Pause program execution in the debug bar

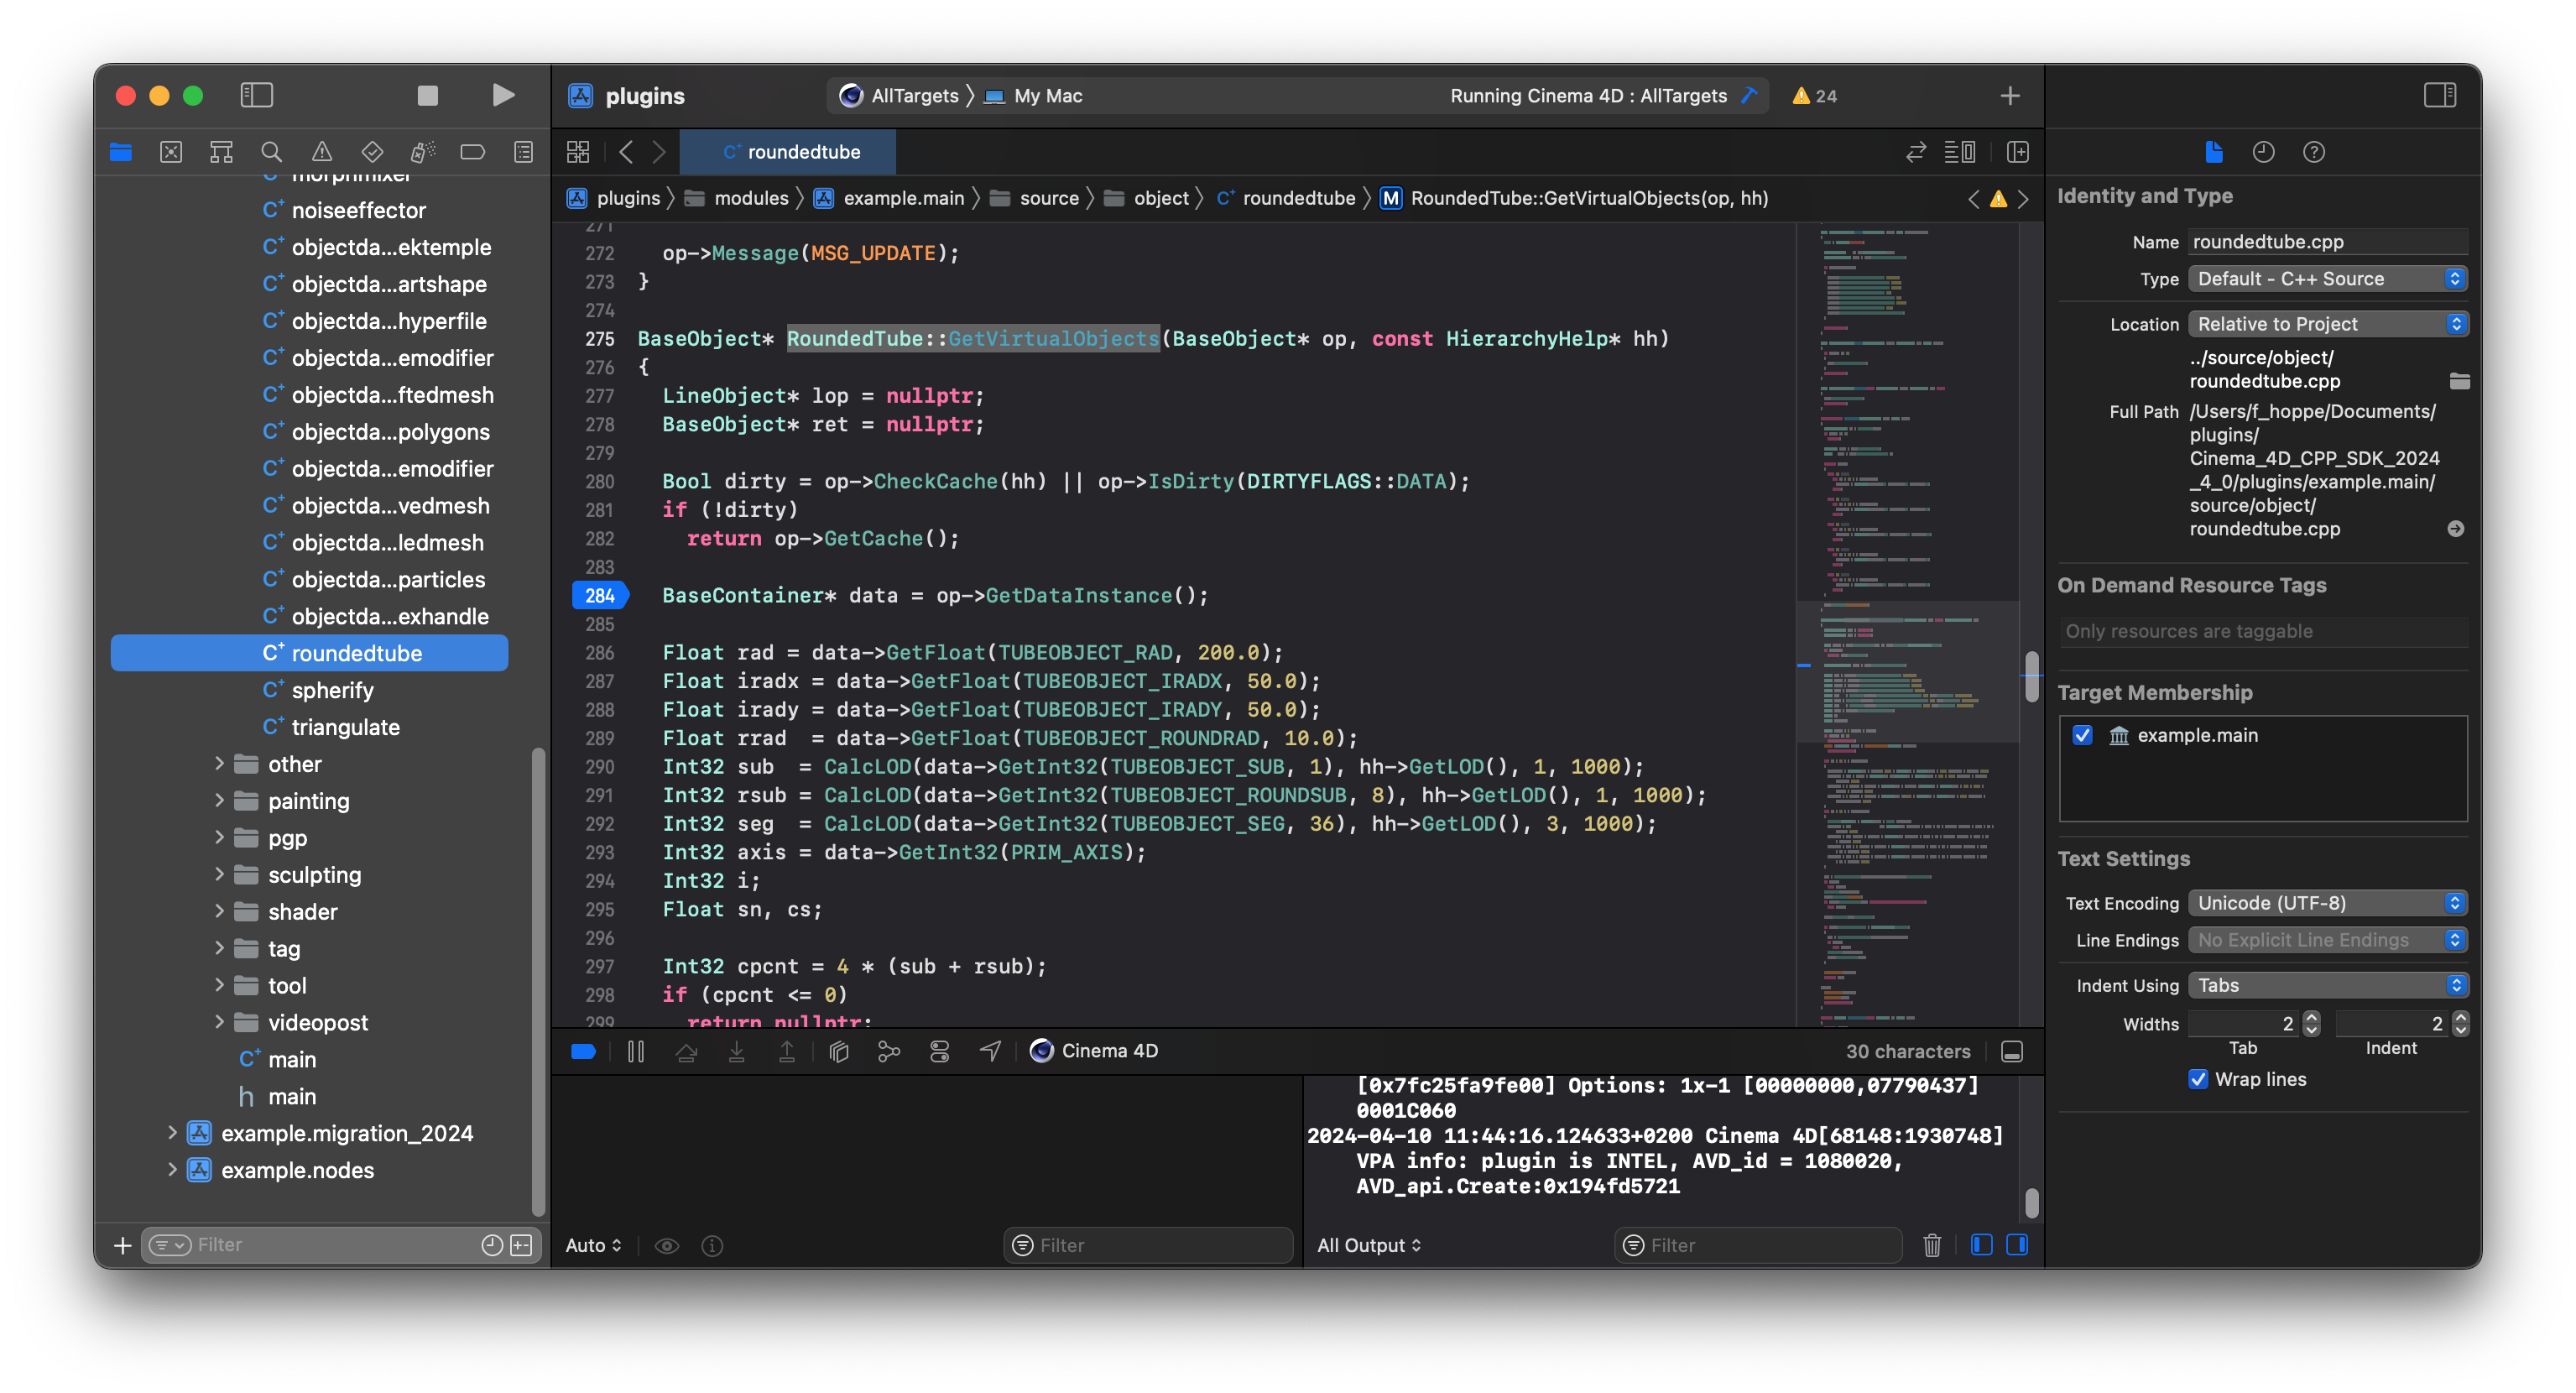pos(636,1050)
